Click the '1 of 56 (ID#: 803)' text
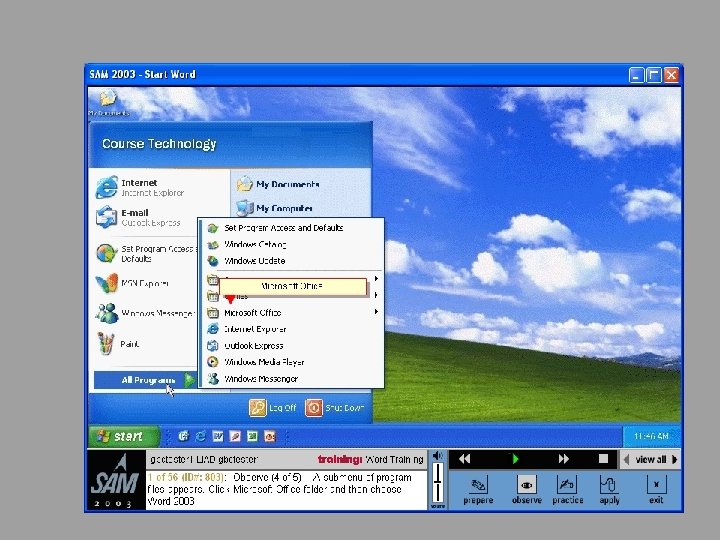 click(x=186, y=477)
